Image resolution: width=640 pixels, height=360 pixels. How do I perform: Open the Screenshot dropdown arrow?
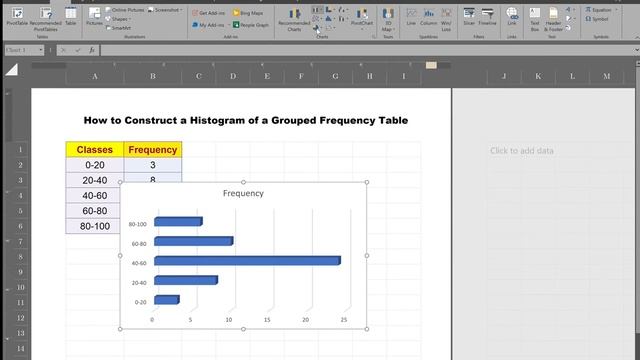click(x=182, y=10)
